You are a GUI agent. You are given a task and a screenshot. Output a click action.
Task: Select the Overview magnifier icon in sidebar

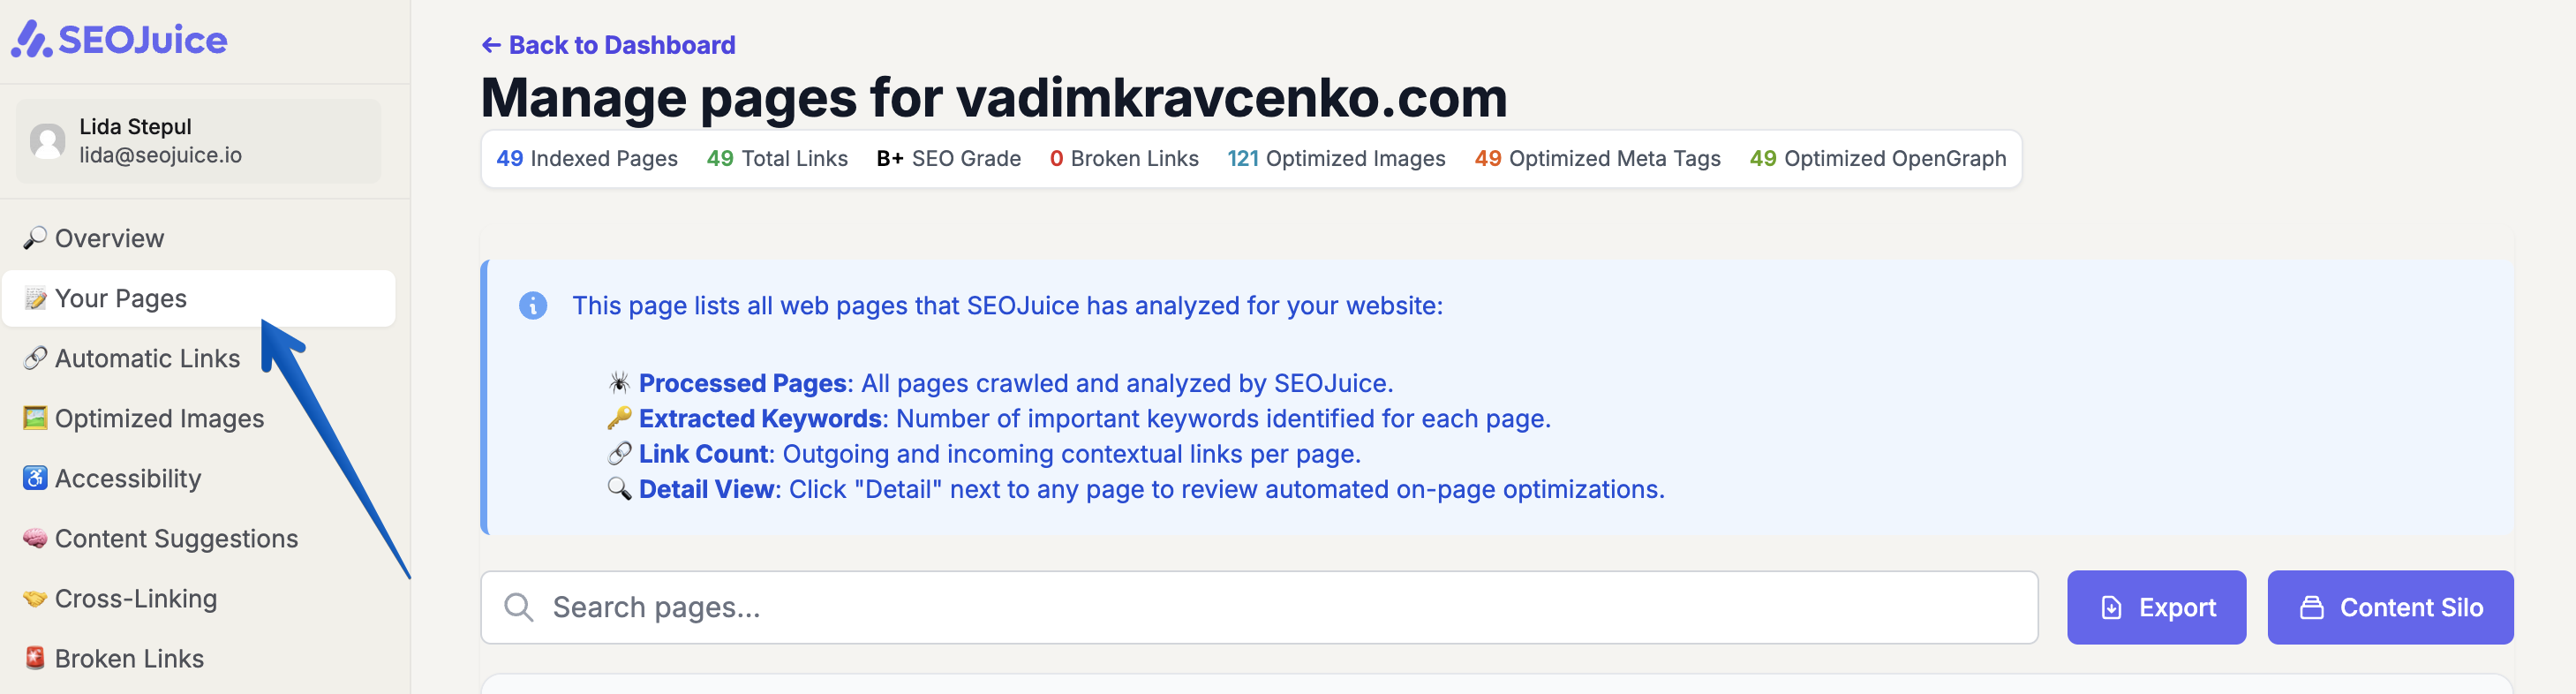tap(36, 238)
